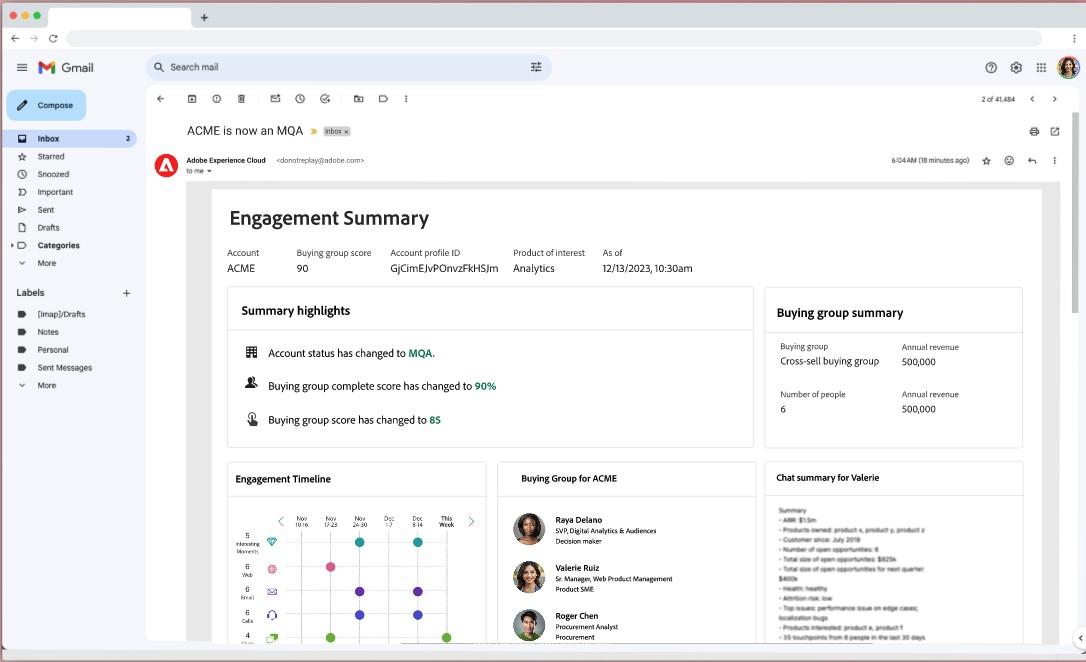Viewport: 1086px width, 662px height.
Task: Click Roger Chen's profile photo
Action: pos(528,625)
